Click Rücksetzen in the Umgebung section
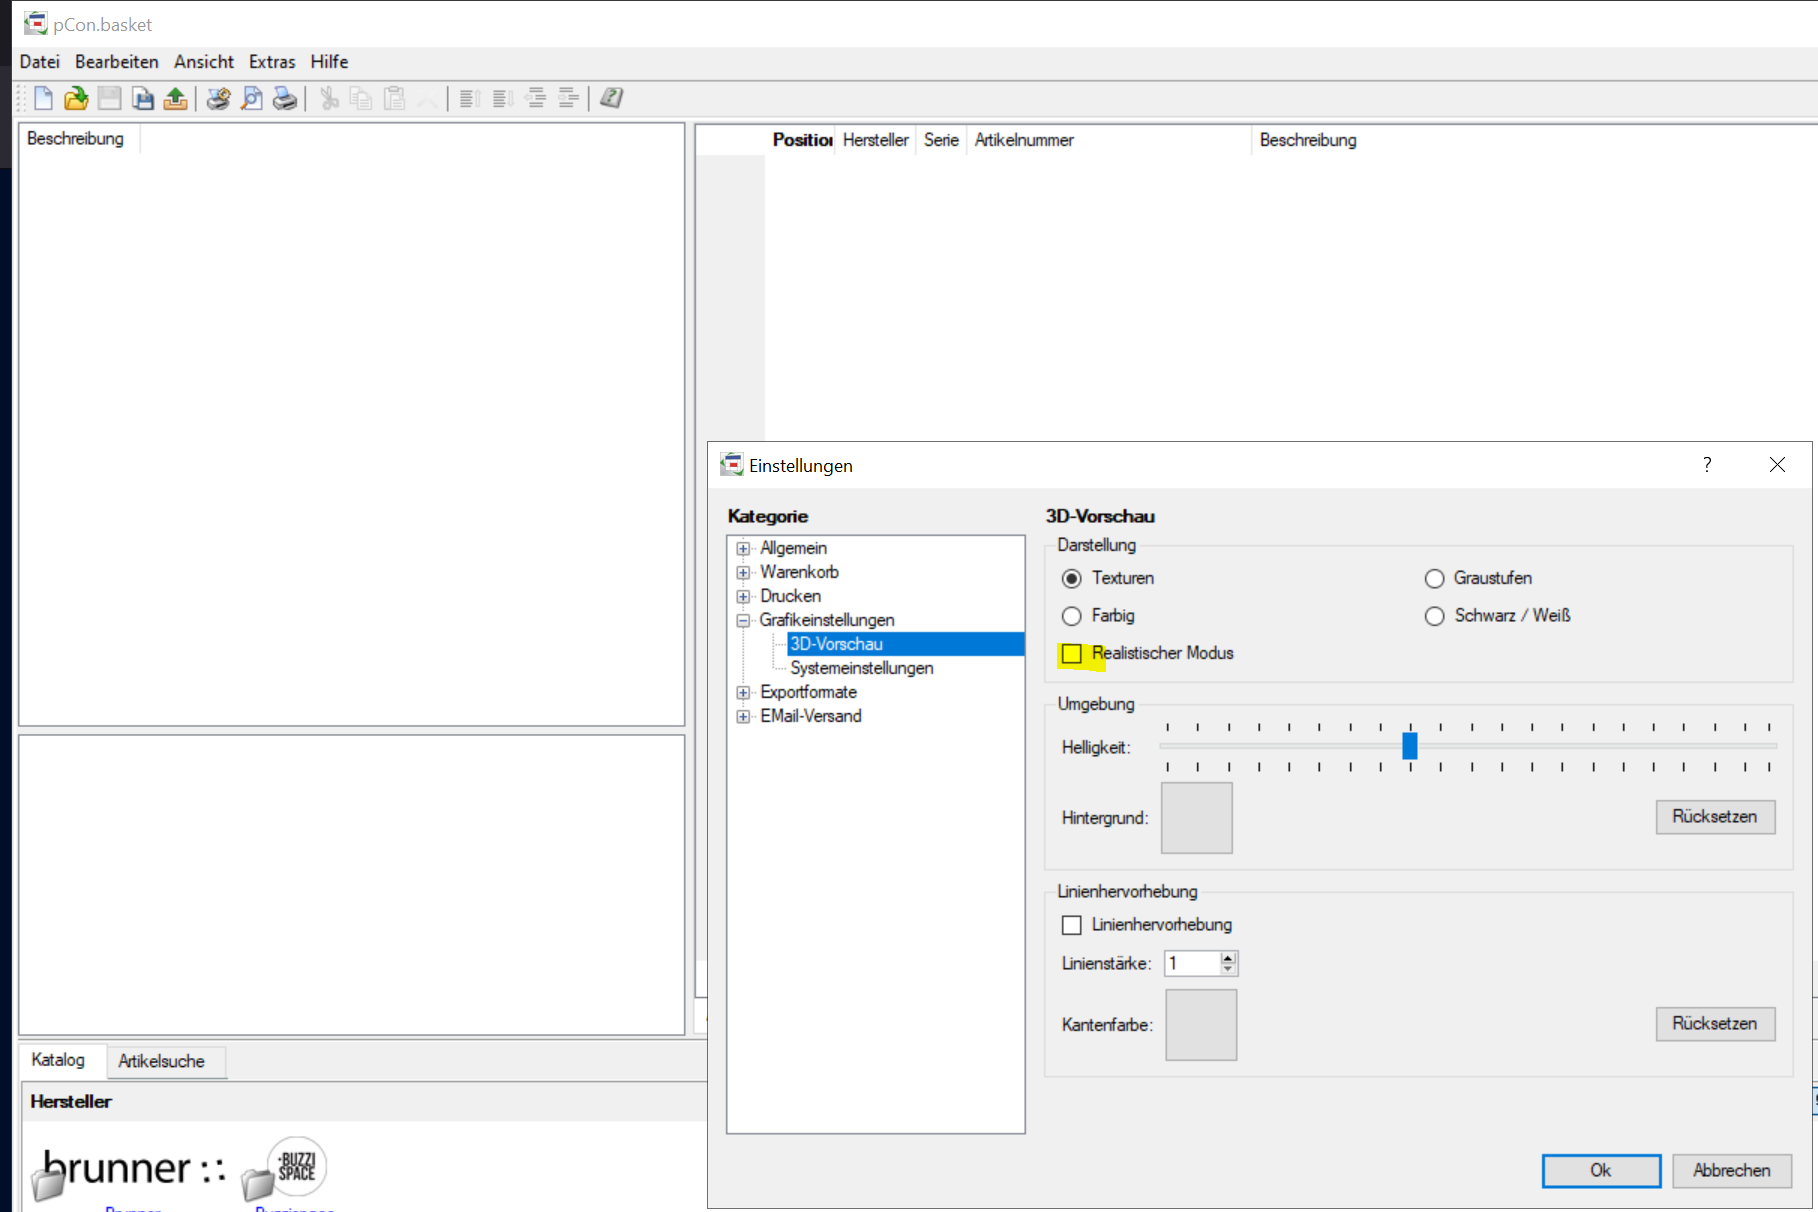This screenshot has width=1818, height=1212. click(x=1714, y=817)
